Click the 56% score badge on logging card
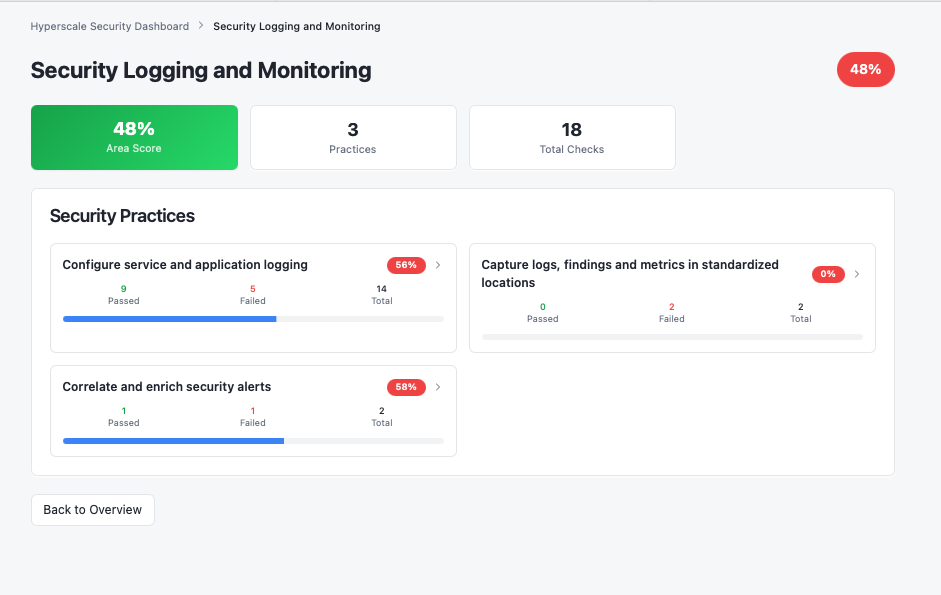Viewport: 941px width, 595px height. coord(405,265)
